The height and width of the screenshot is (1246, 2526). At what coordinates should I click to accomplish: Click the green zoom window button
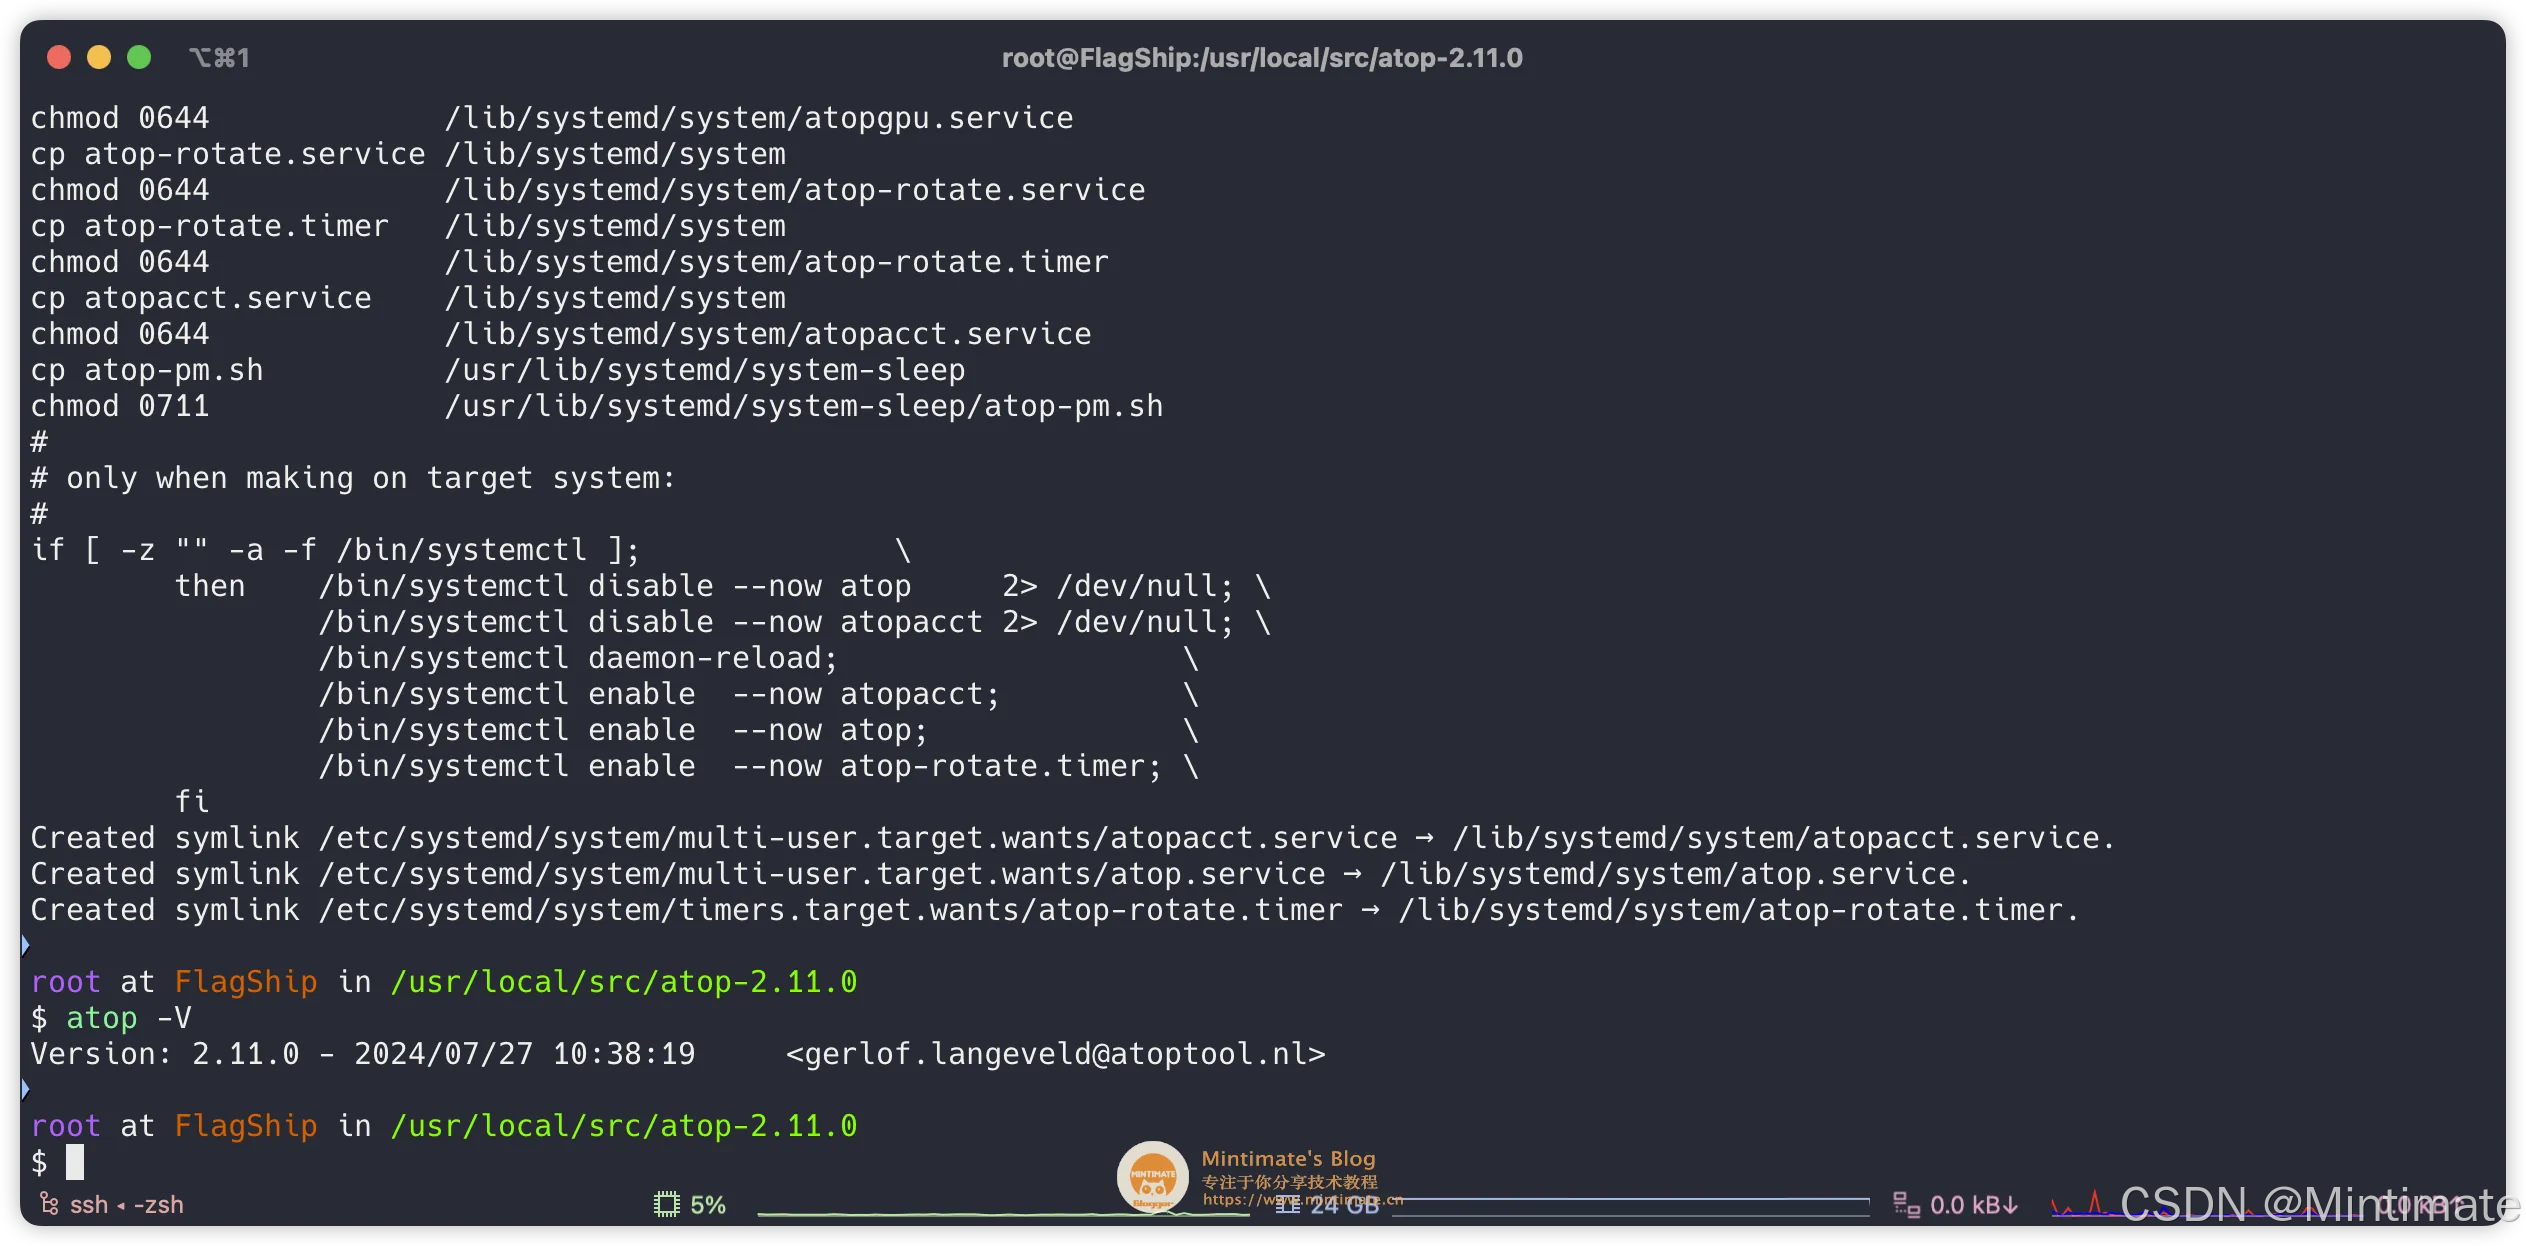point(139,58)
